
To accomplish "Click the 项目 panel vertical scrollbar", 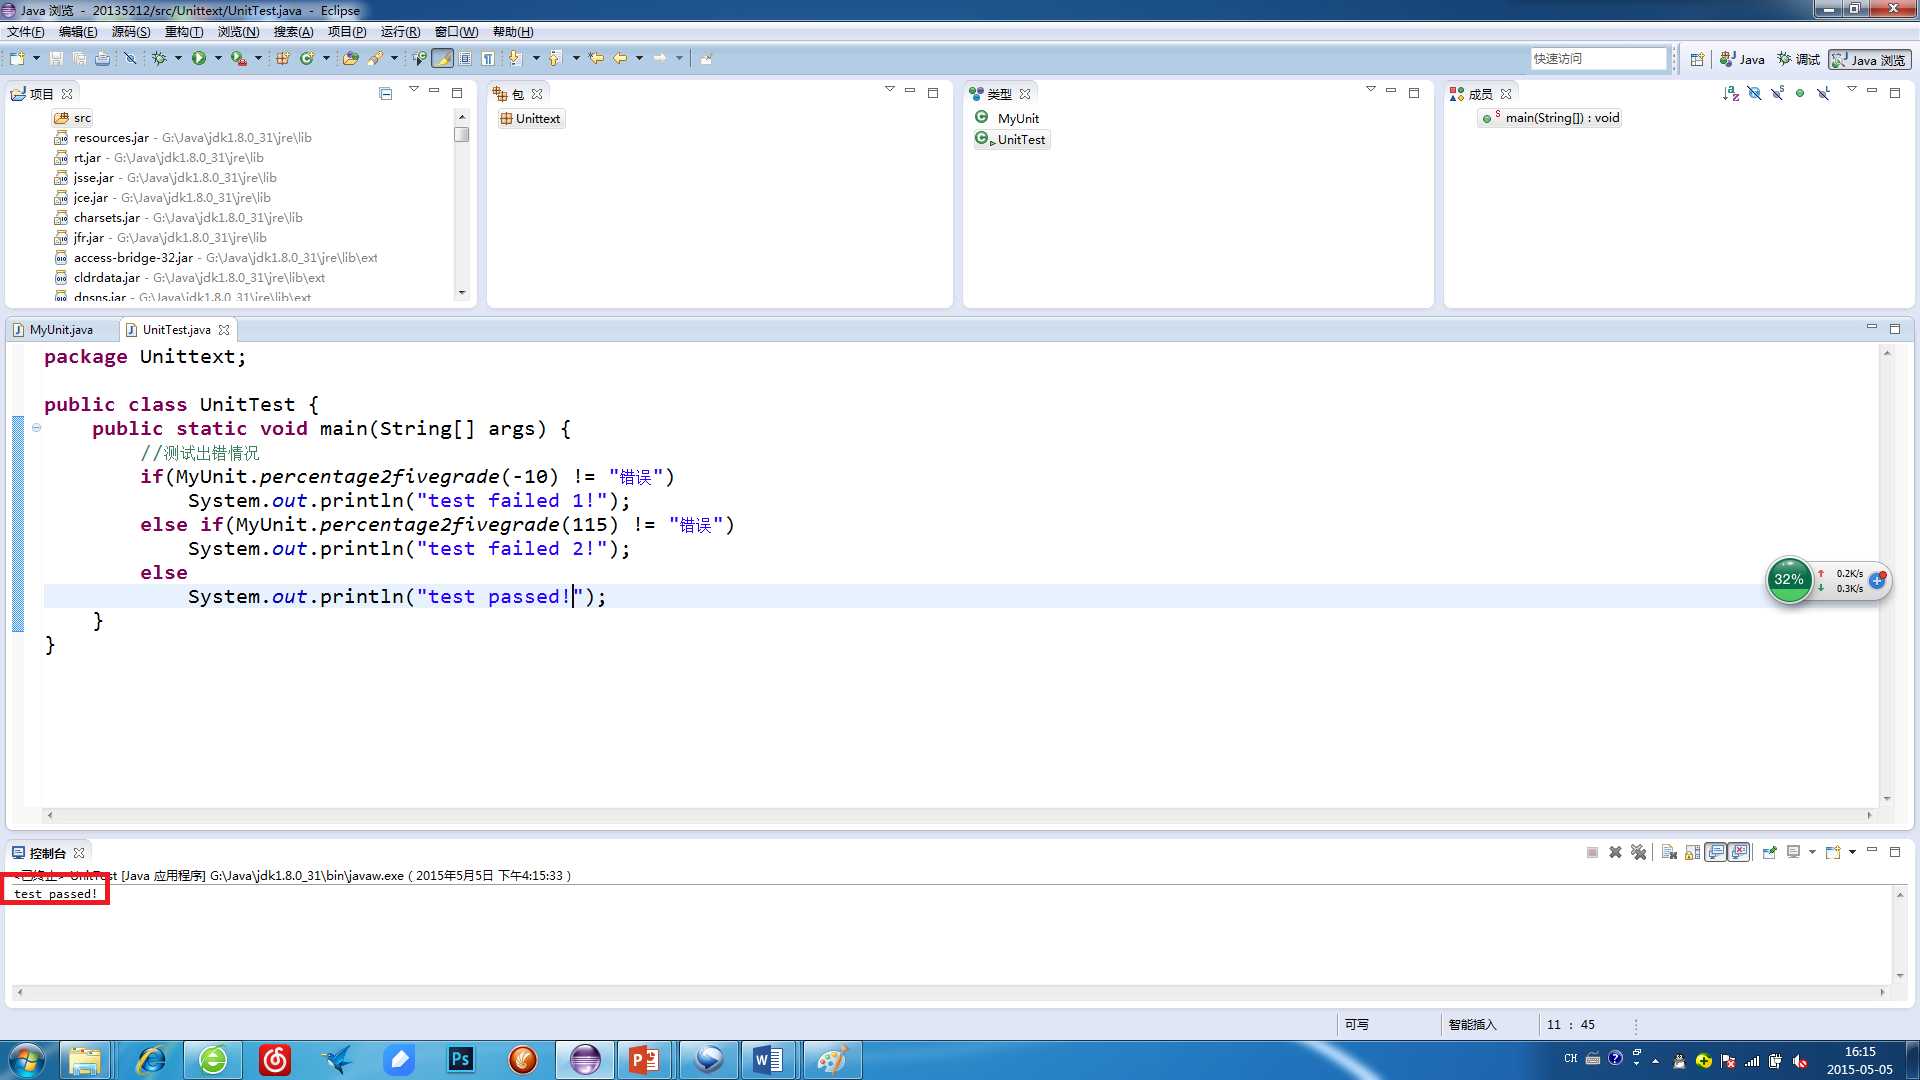I will tap(461, 205).
